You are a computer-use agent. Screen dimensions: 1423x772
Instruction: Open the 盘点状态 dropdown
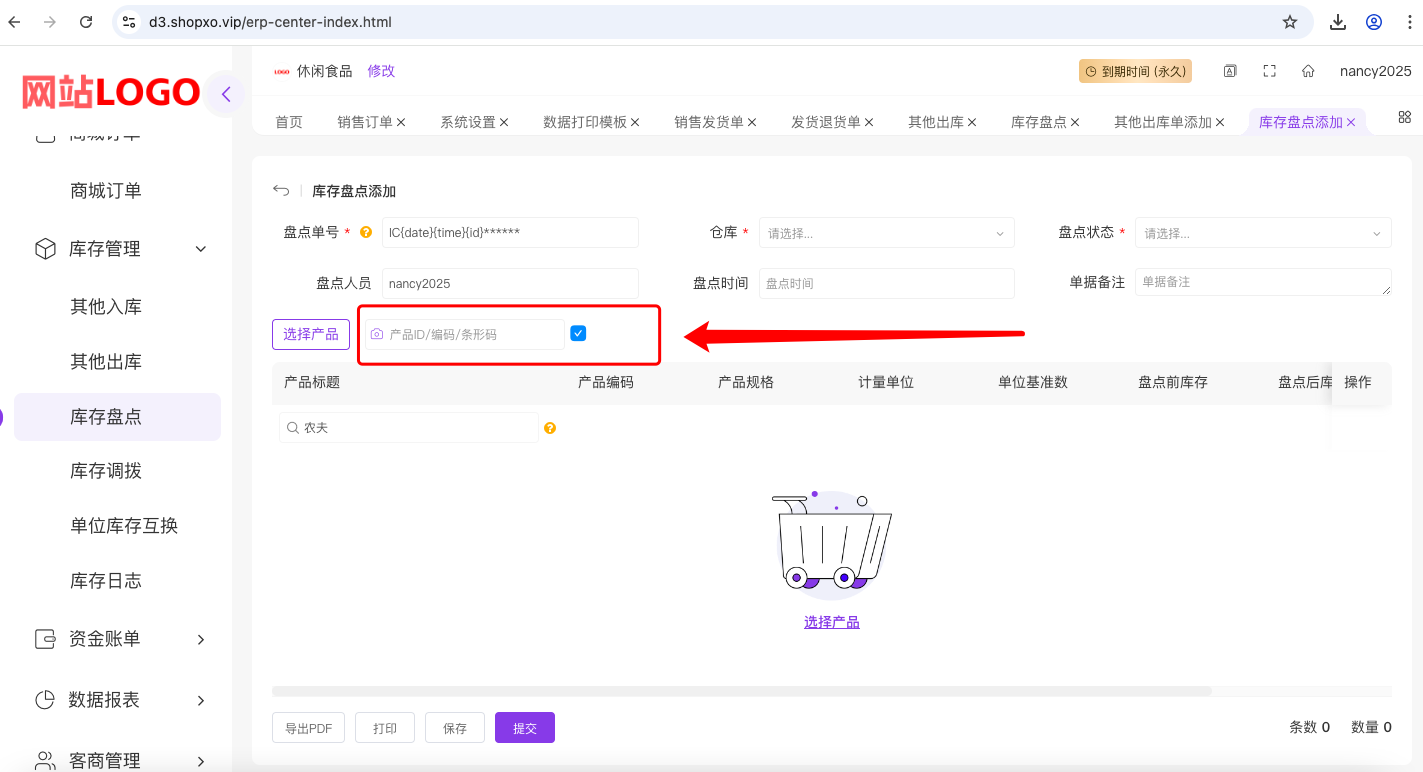click(x=1263, y=233)
